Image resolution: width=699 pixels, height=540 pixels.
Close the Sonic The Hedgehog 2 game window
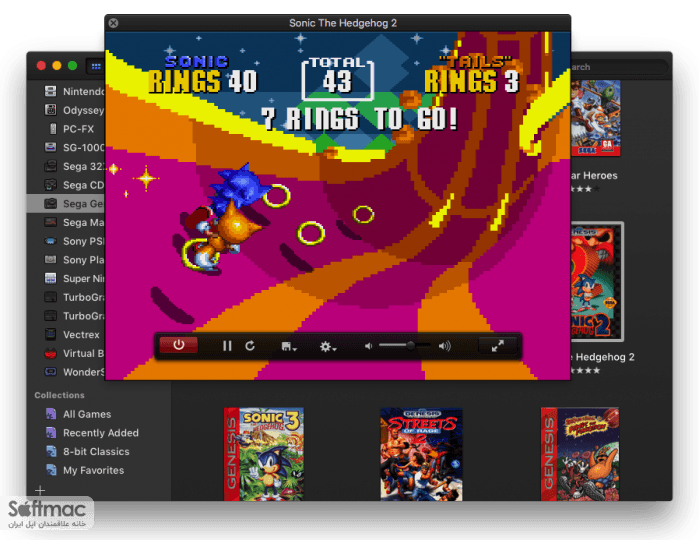[x=114, y=23]
